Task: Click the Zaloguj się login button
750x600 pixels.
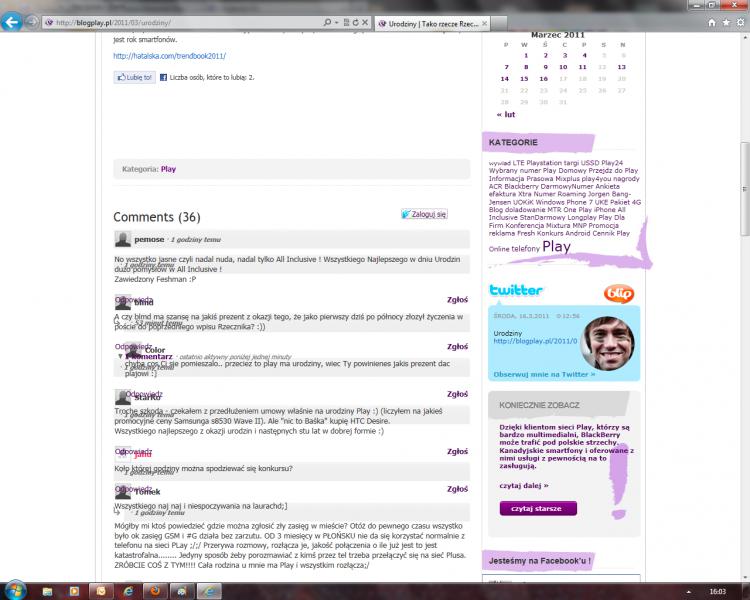Action: coord(424,214)
